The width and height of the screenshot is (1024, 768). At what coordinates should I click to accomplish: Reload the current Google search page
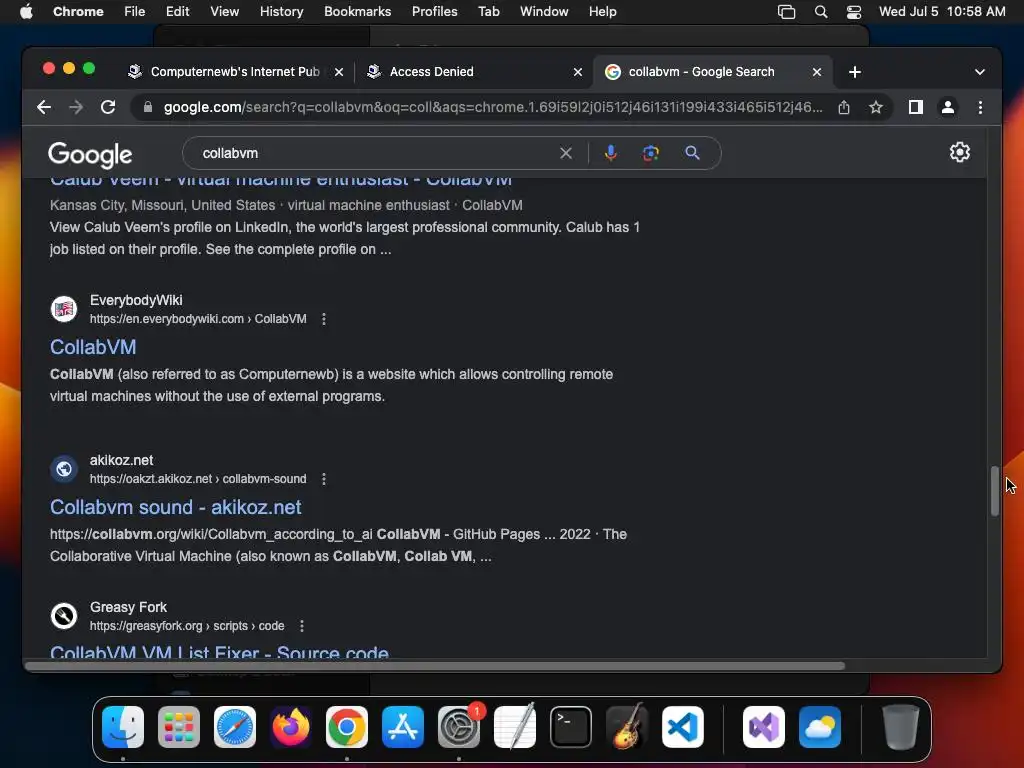click(x=108, y=107)
